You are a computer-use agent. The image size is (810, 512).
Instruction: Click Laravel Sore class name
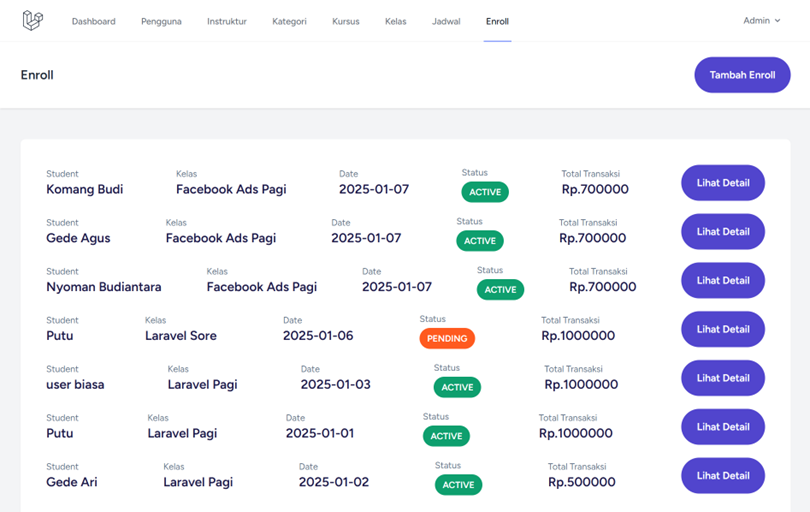(181, 336)
